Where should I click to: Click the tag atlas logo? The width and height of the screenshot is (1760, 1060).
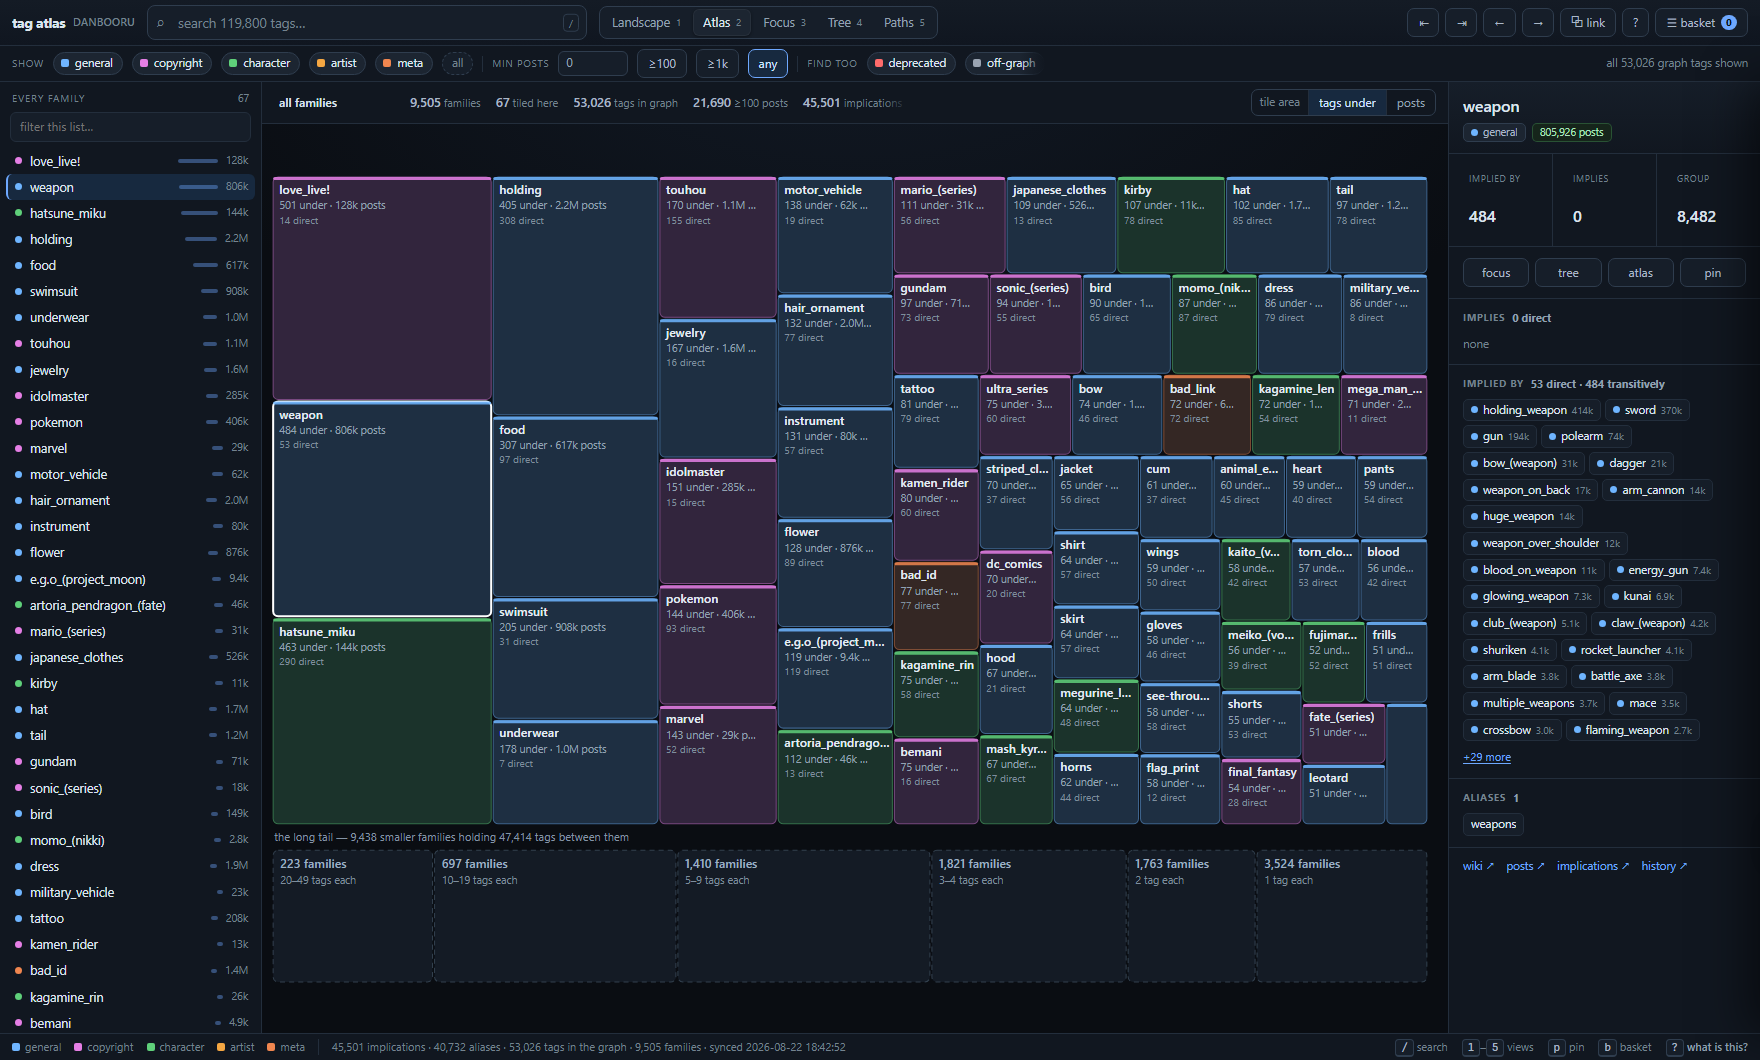38,23
